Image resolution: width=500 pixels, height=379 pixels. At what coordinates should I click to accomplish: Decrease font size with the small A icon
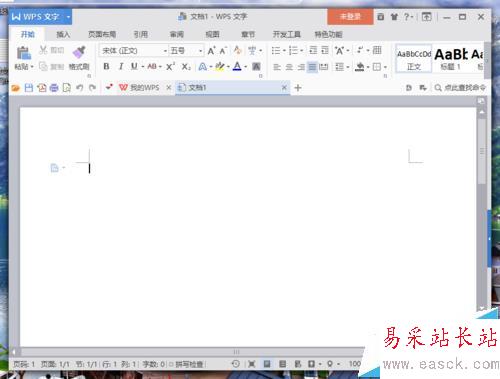(223, 51)
